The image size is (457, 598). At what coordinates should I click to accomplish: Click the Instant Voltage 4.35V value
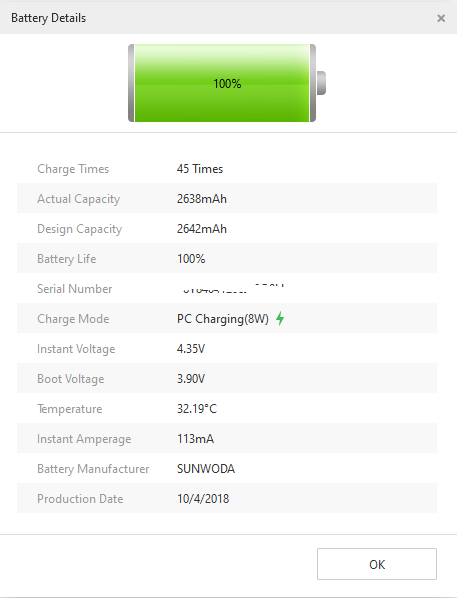(x=191, y=349)
